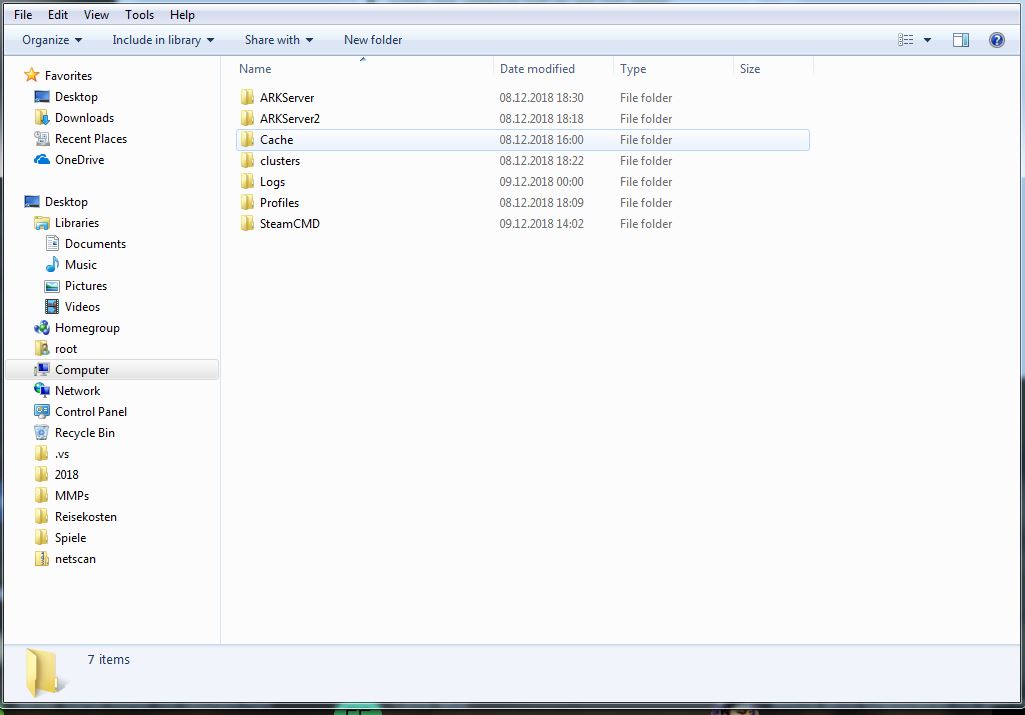Open the Reisekosten folder in sidebar
Viewport: 1025px width, 715px height.
point(86,516)
